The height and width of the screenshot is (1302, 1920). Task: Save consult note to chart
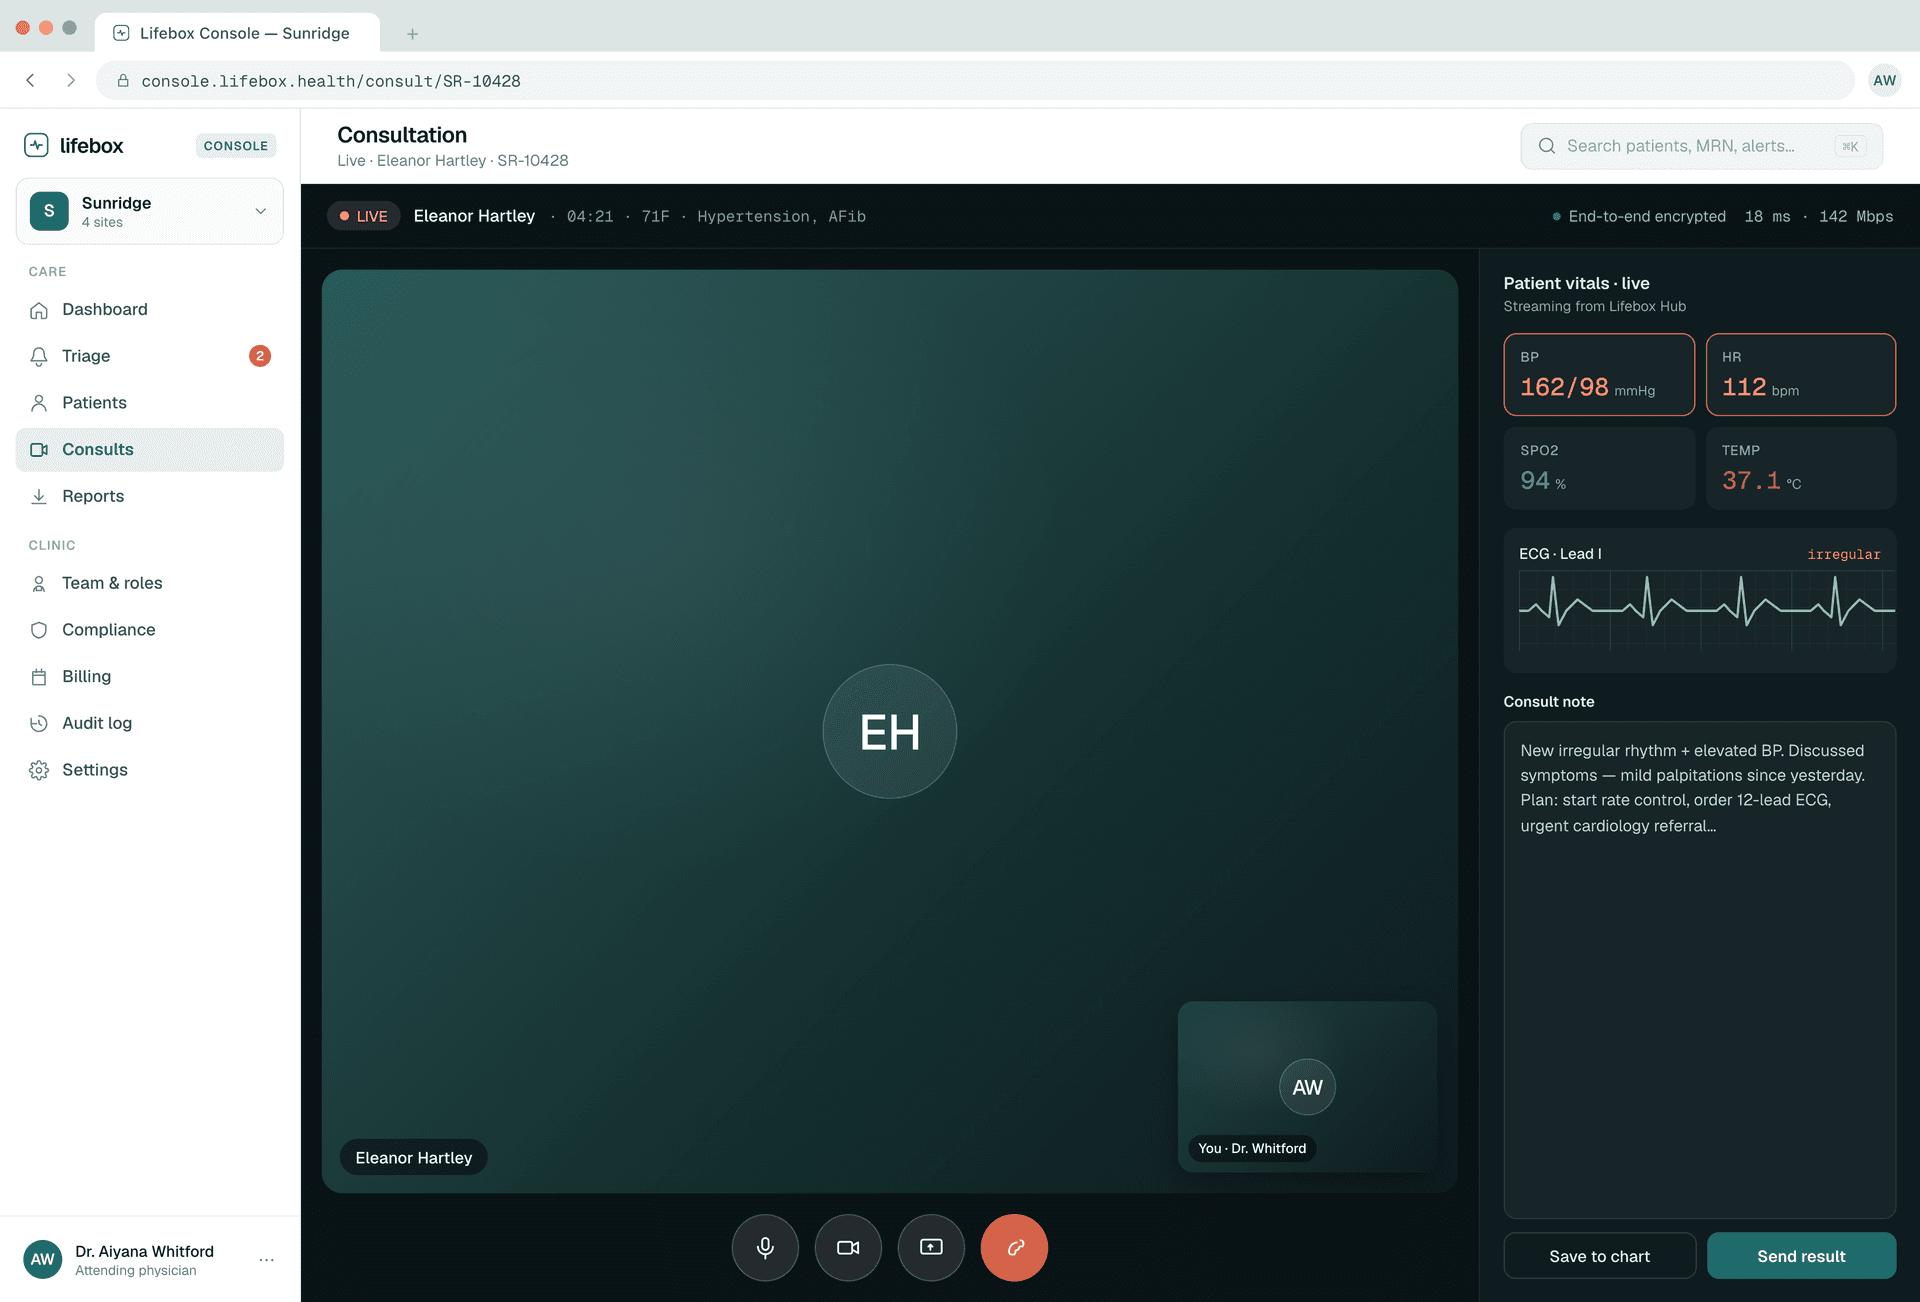[1599, 1256]
